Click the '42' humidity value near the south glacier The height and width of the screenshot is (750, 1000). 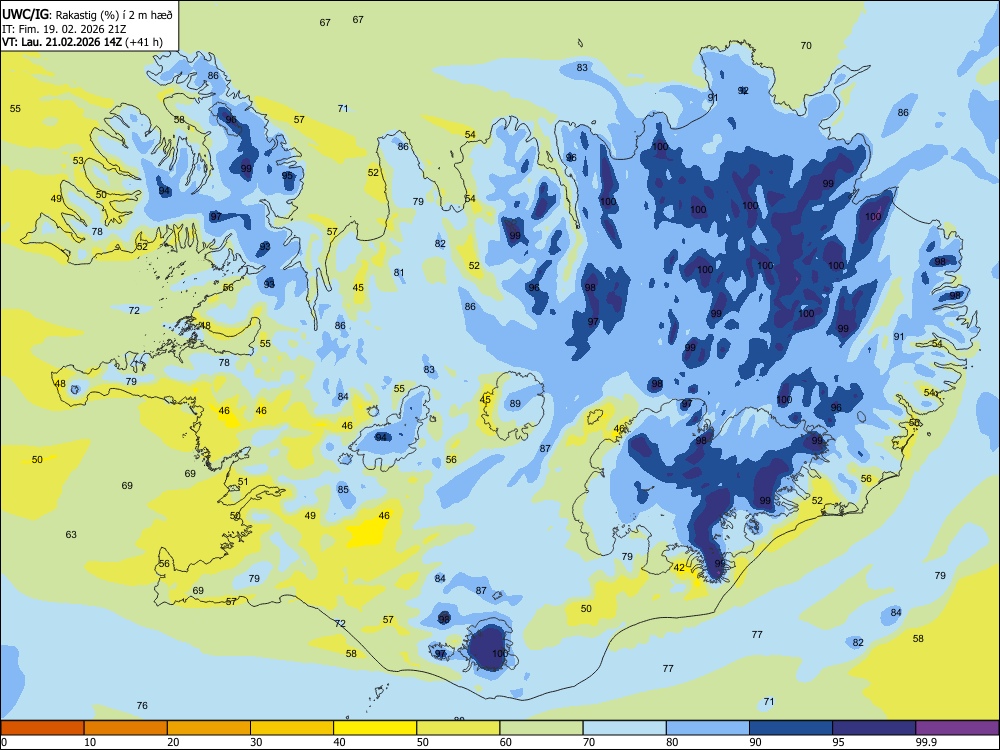679,568
